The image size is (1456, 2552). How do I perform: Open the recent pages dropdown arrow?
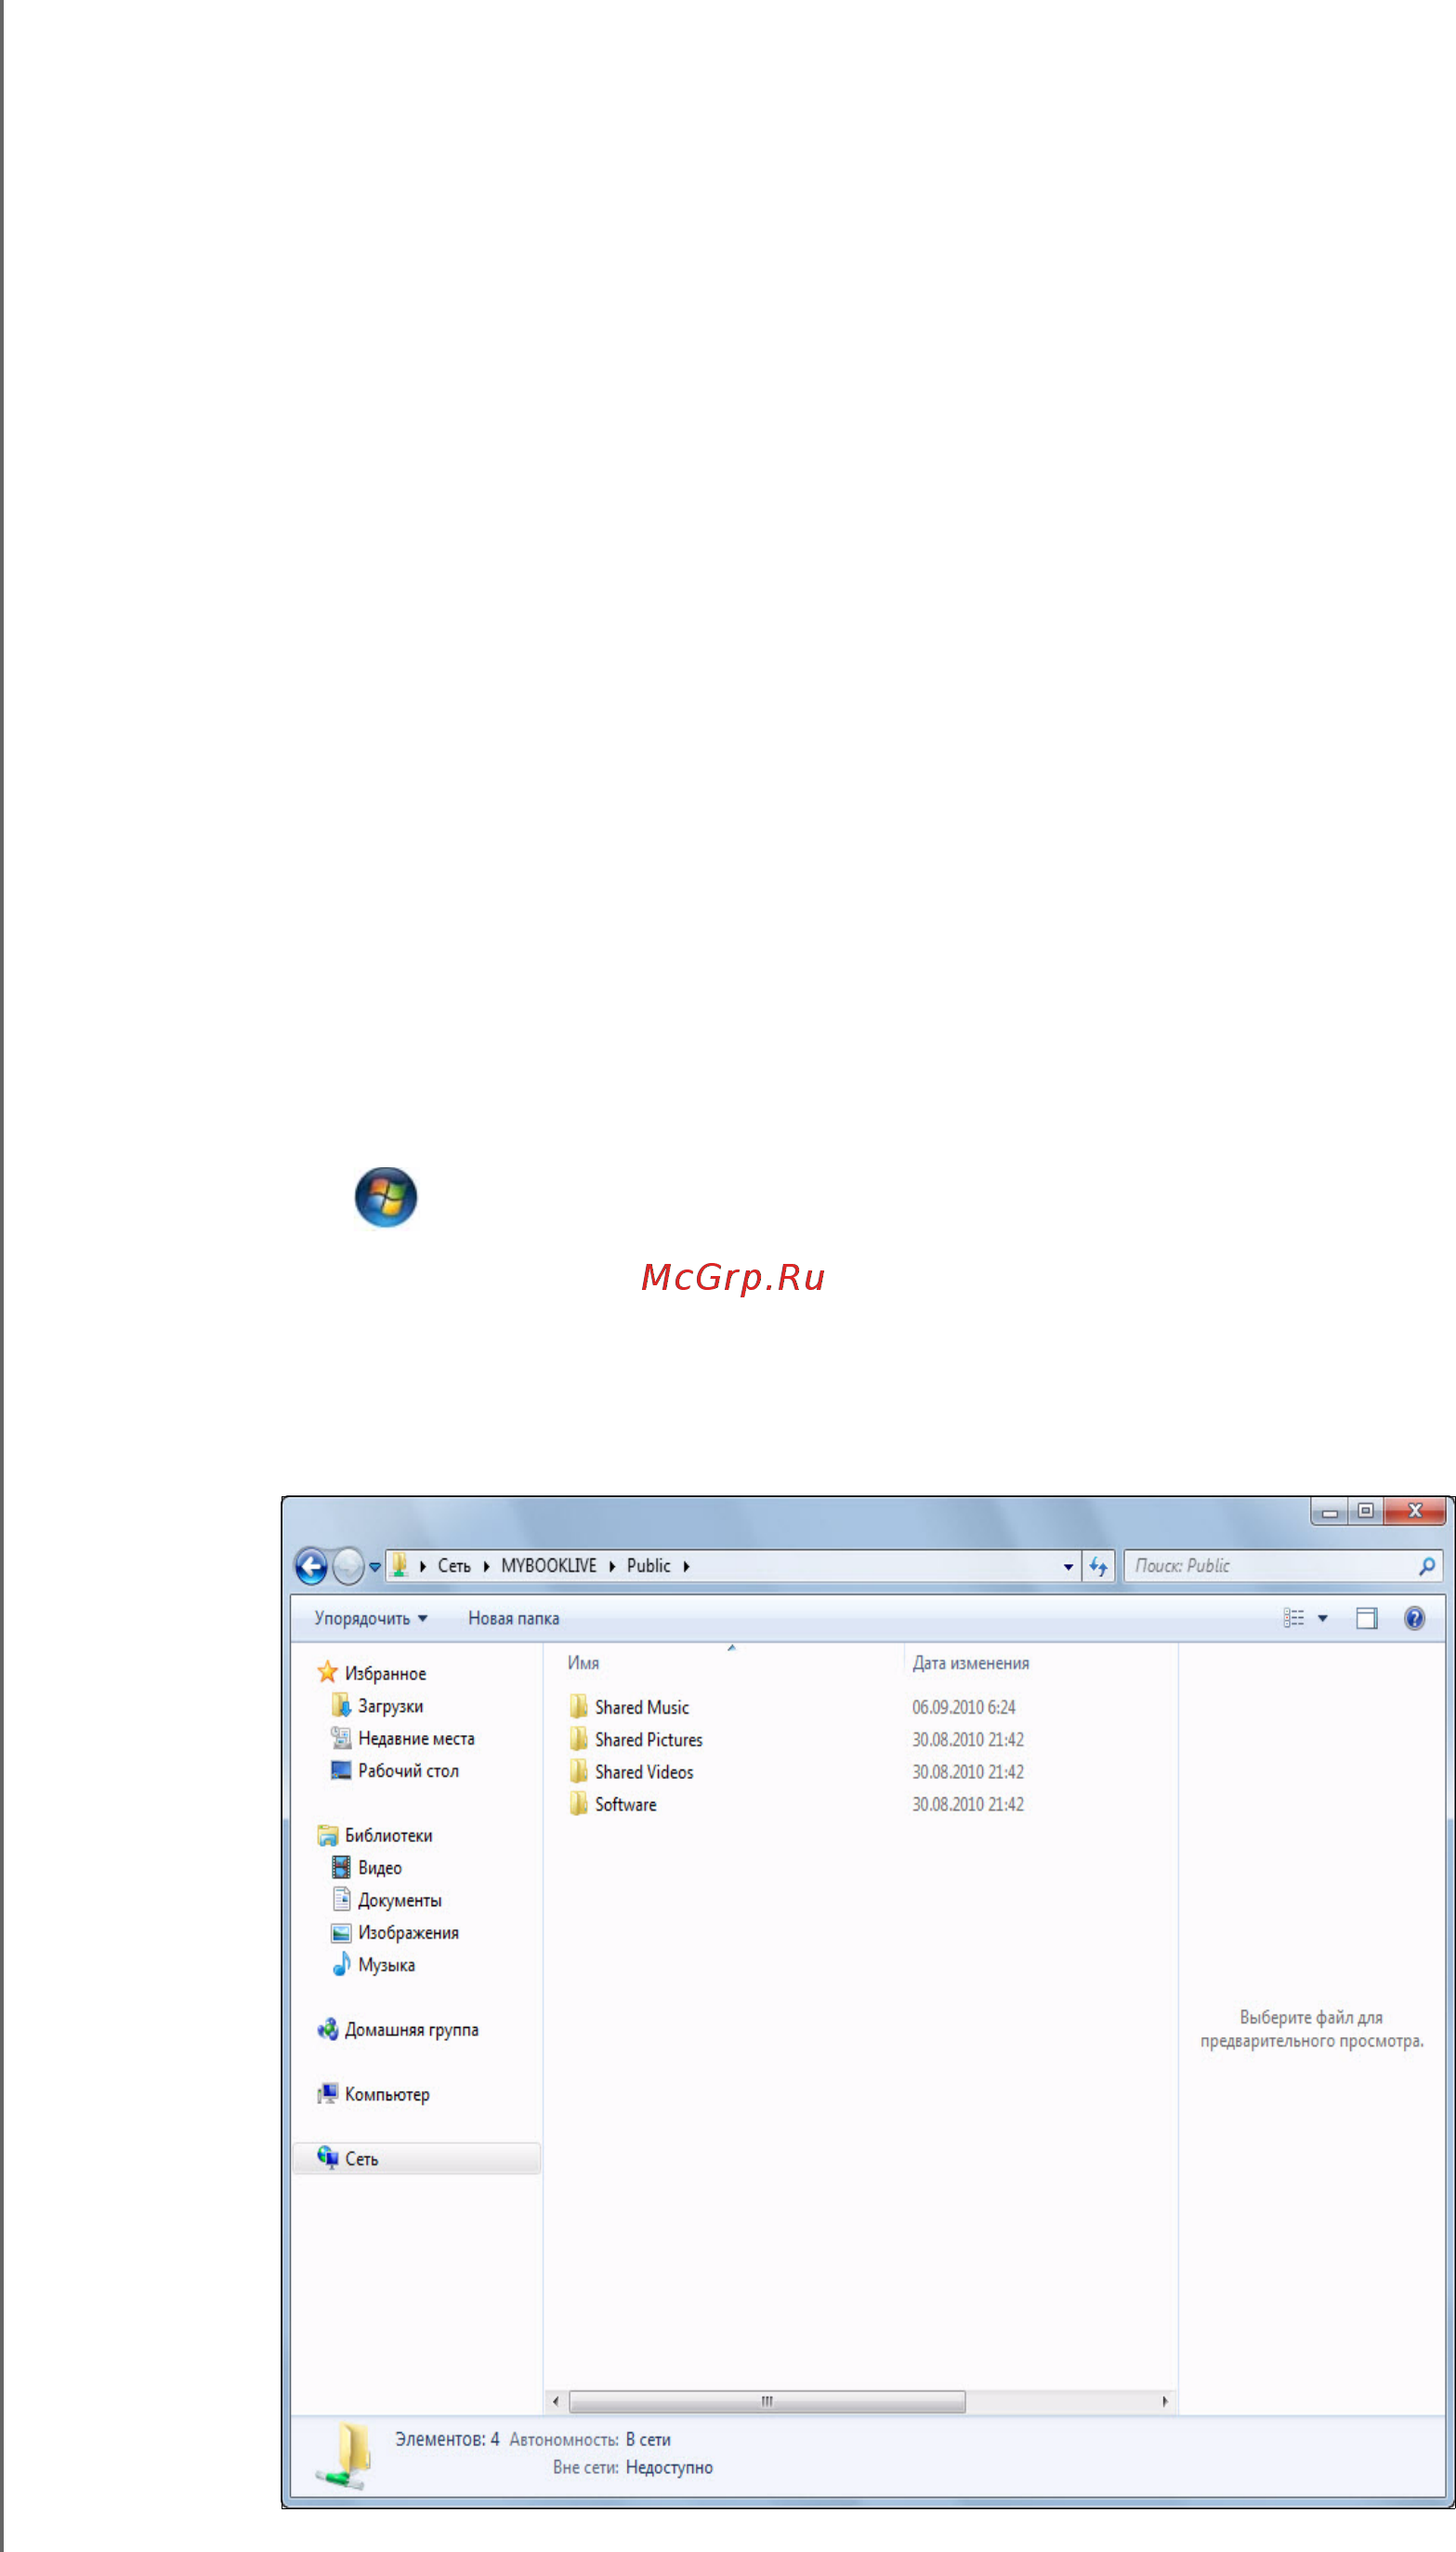coord(375,1567)
